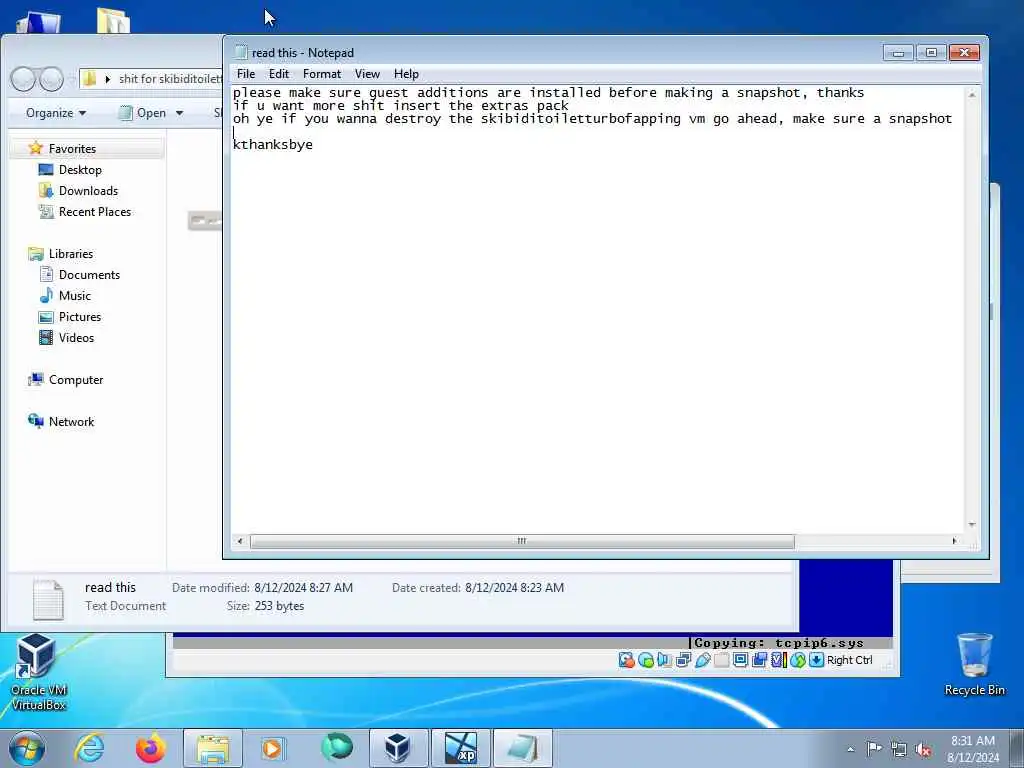Launch Internet Explorer from the taskbar
This screenshot has height=768, width=1024.
pyautogui.click(x=89, y=748)
